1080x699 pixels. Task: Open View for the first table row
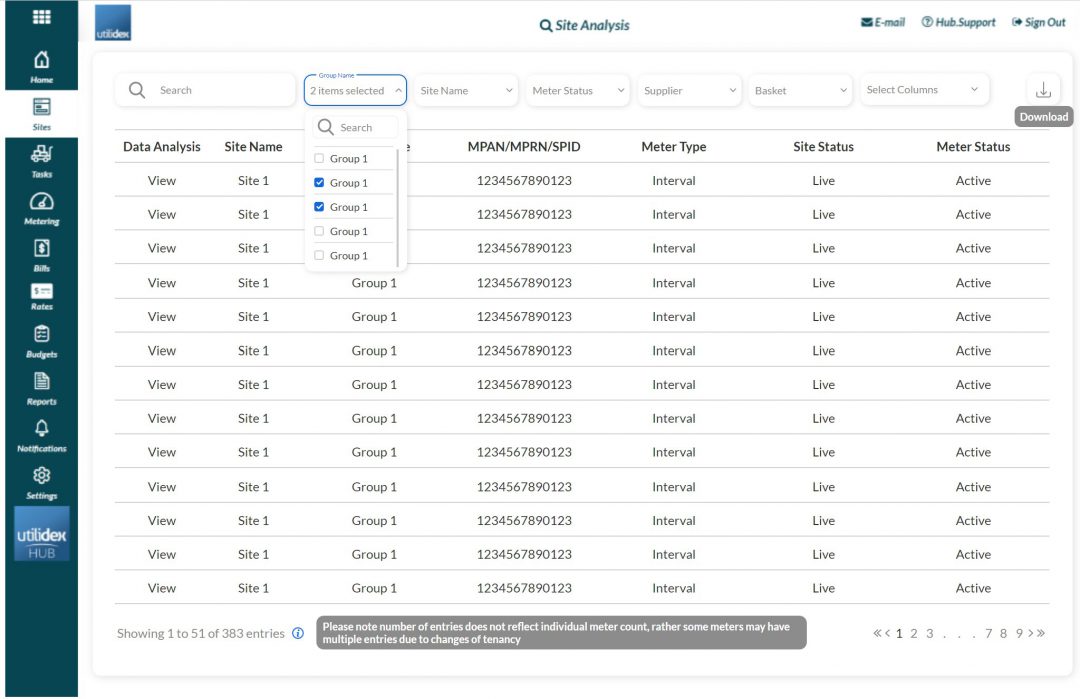161,180
